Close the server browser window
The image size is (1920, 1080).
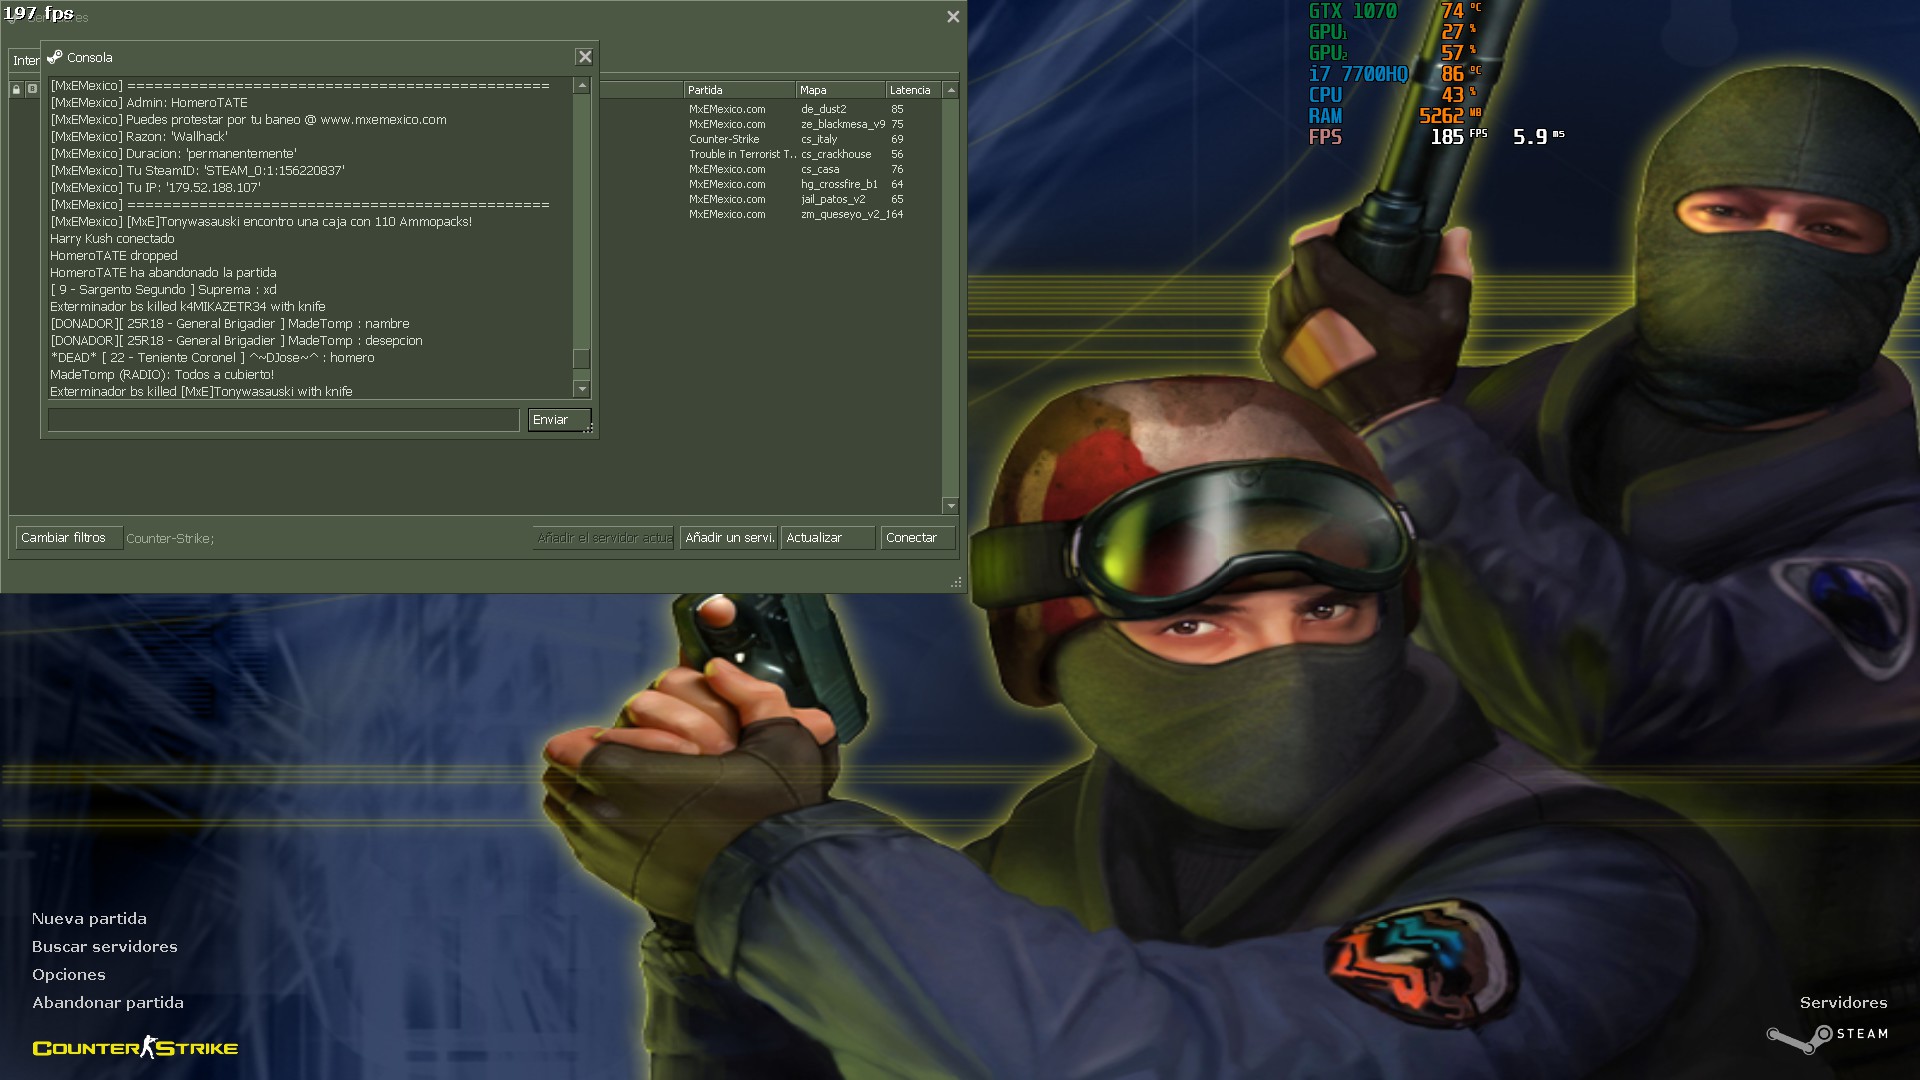click(x=953, y=17)
